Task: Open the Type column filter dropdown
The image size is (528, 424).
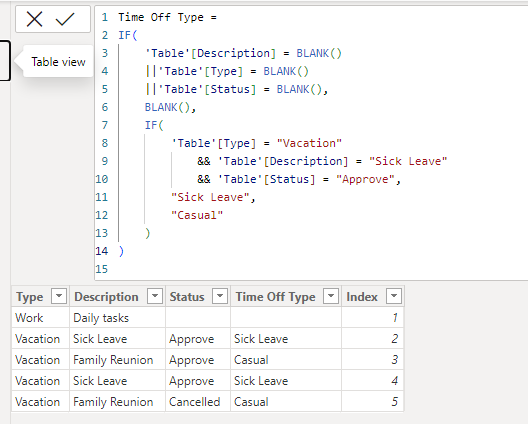Action: pos(59,296)
